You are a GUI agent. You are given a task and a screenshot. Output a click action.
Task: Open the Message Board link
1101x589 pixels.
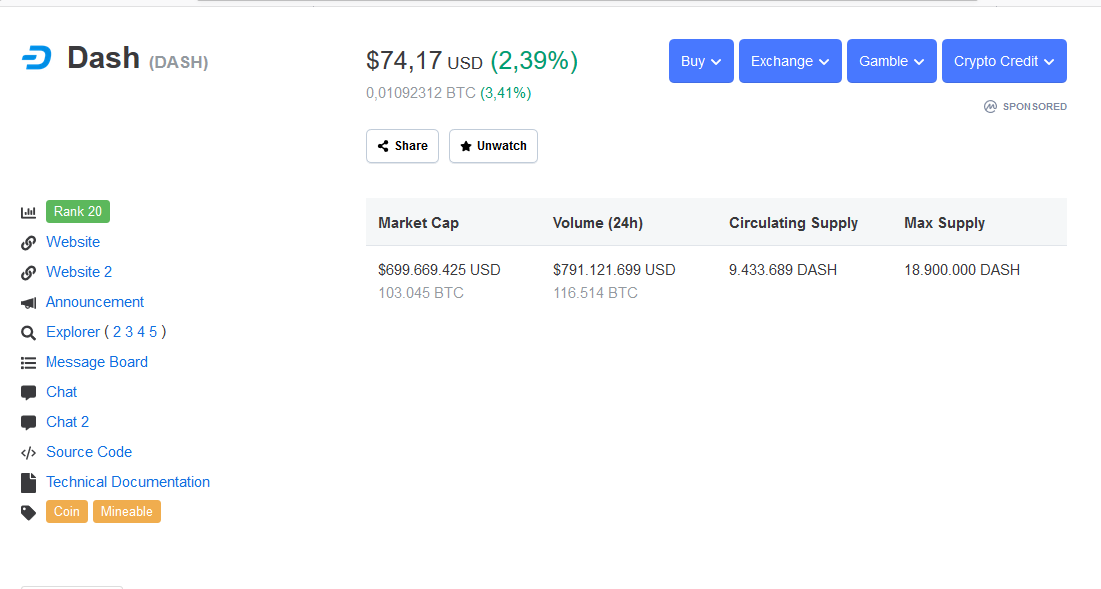tap(97, 362)
